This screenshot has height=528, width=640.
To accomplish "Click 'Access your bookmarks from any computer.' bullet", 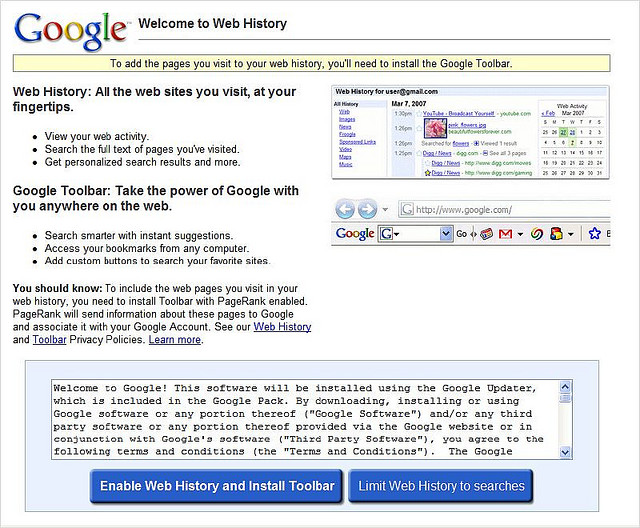I will [147, 248].
